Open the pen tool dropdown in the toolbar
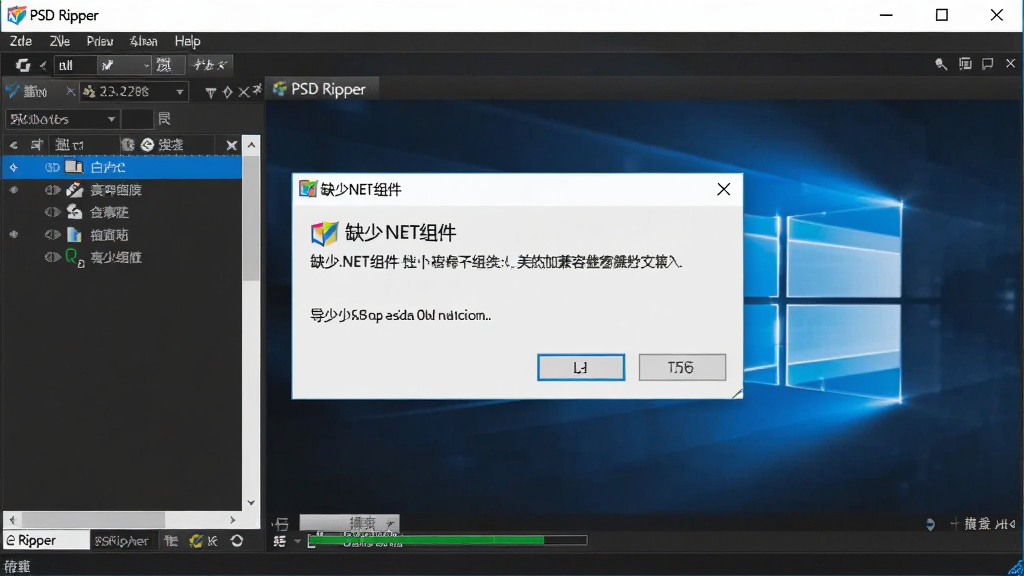Viewport: 1024px width, 576px height. [x=125, y=65]
